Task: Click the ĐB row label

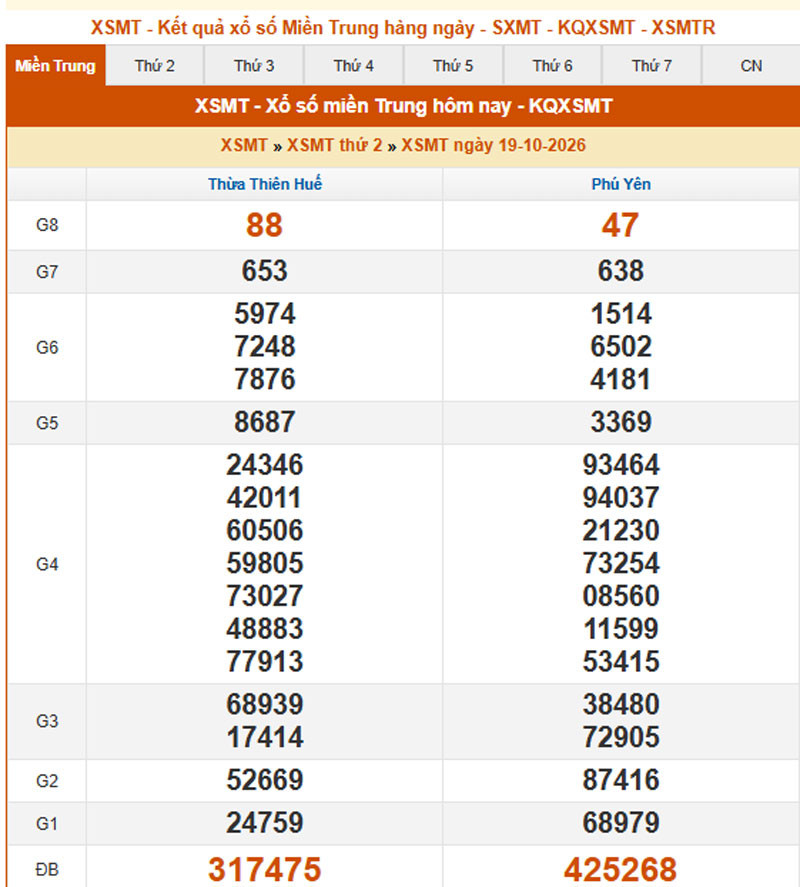Action: 47,869
